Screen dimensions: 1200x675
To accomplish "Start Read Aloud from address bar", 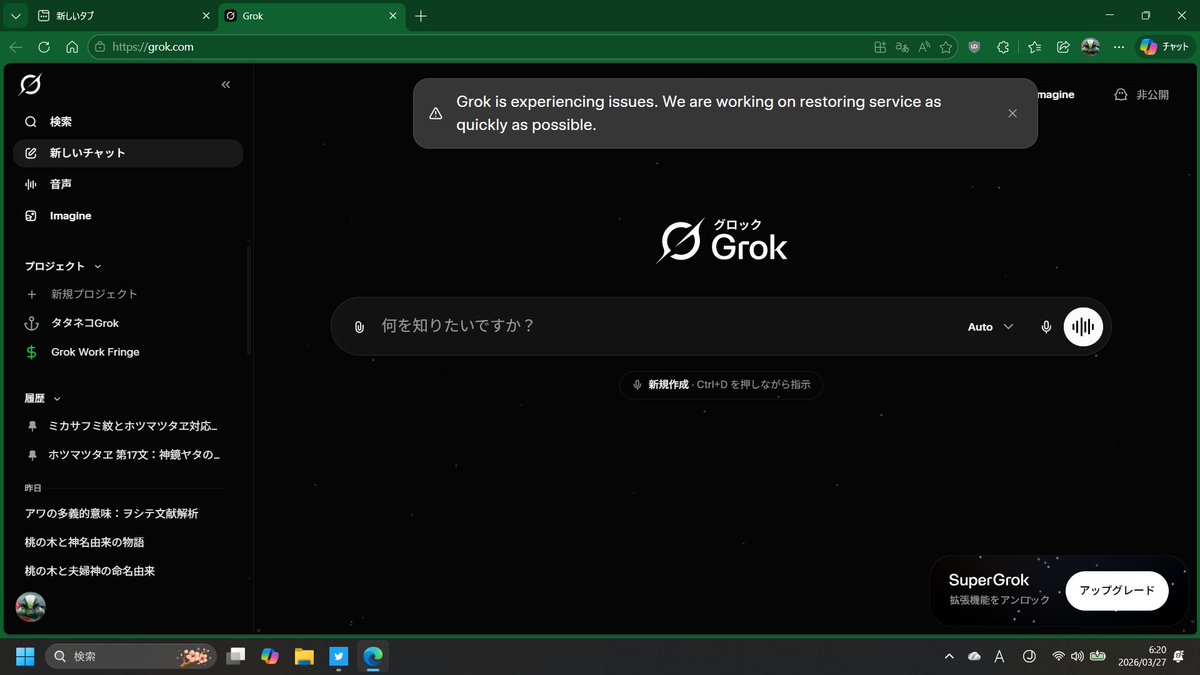I will coord(924,47).
